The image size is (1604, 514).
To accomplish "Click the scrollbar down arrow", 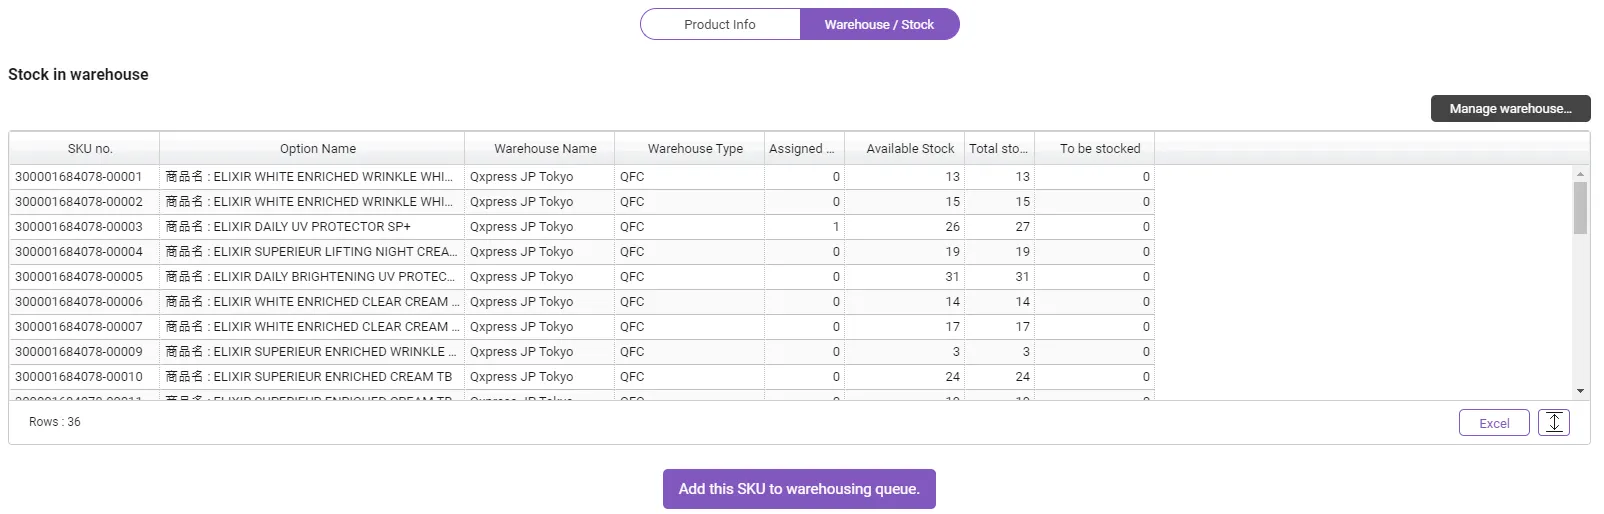I will click(x=1580, y=391).
